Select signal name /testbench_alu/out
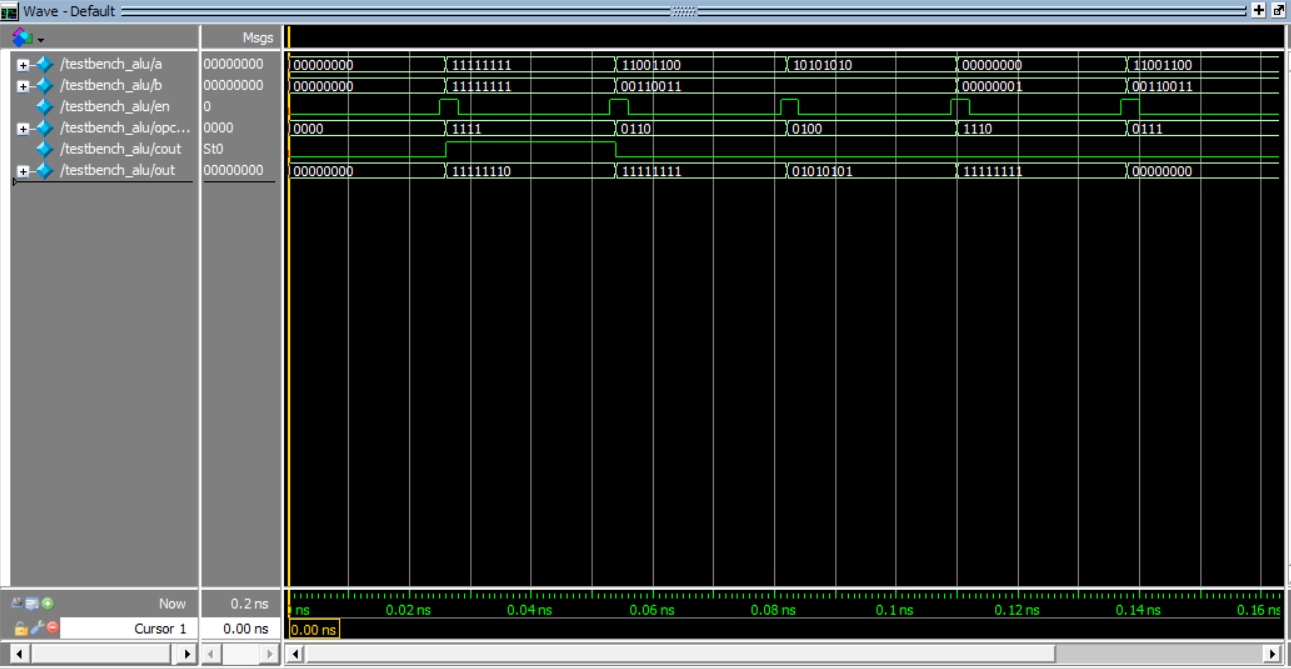The width and height of the screenshot is (1291, 669). click(x=117, y=170)
